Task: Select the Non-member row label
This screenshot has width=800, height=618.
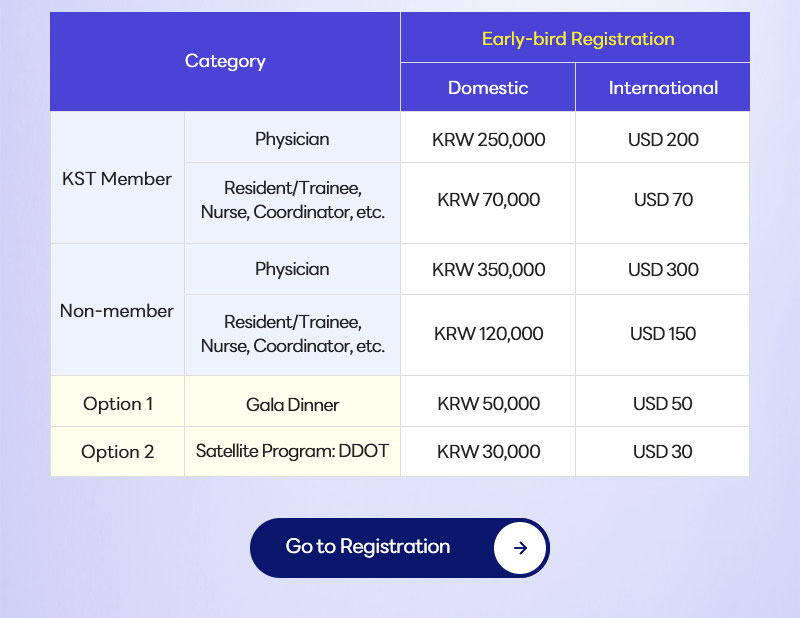Action: [117, 311]
